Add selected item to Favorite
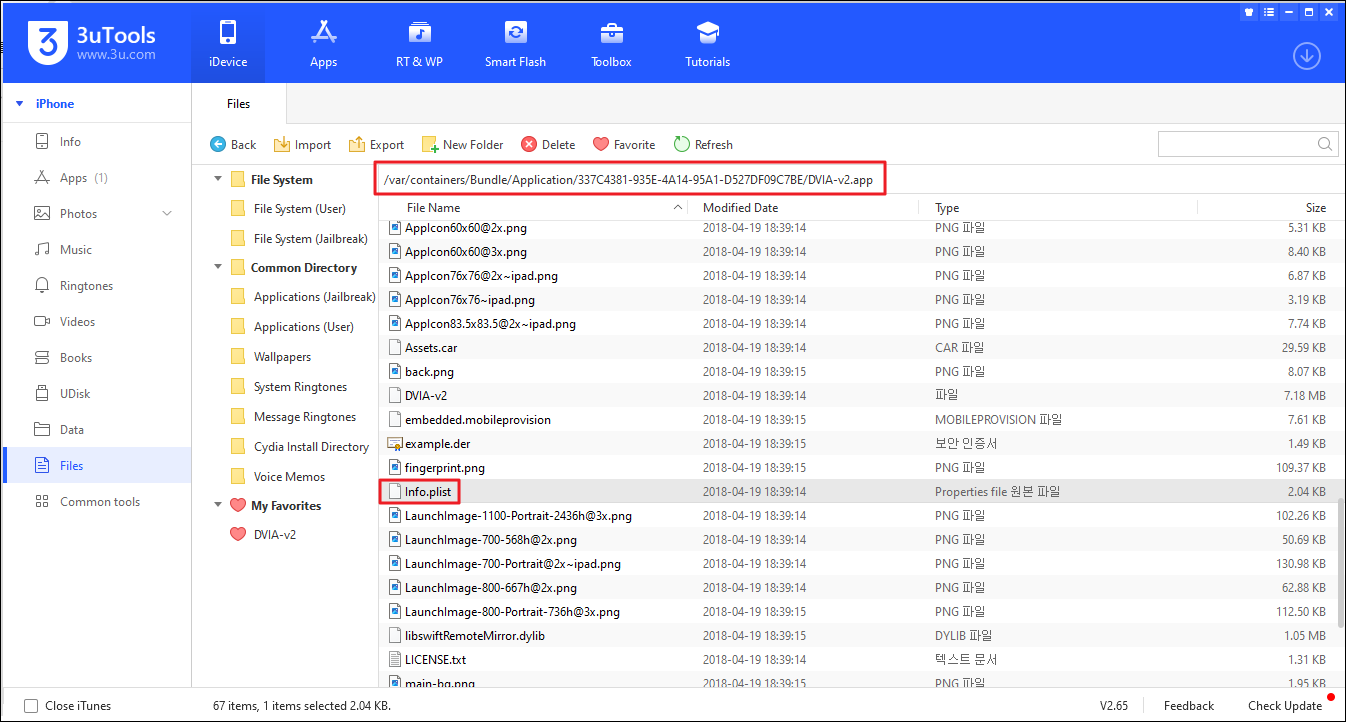 (x=624, y=145)
